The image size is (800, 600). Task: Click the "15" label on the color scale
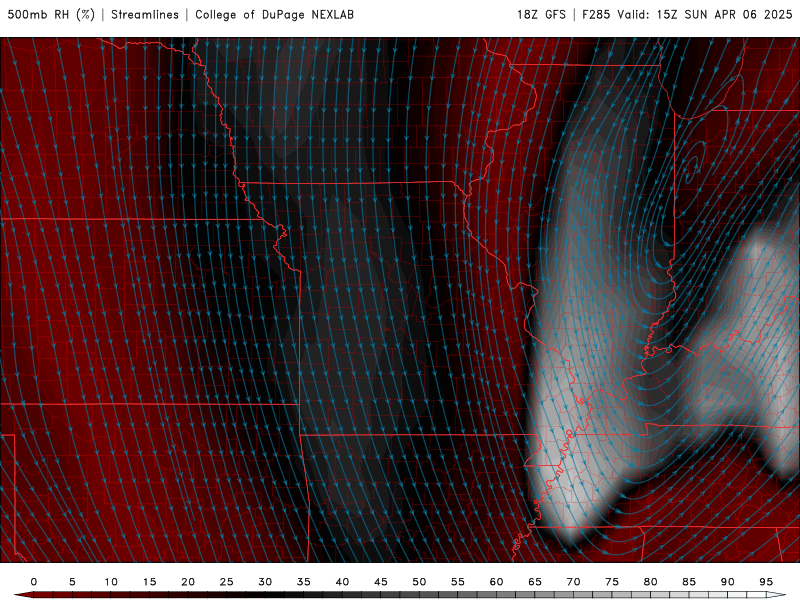tap(149, 582)
